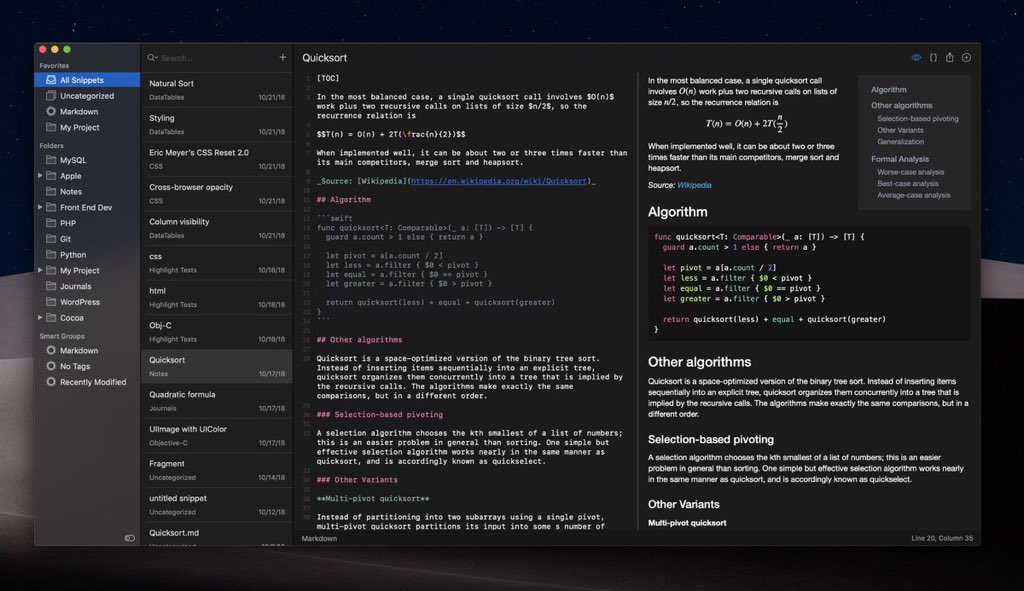
Task: Open the Cross-browser opacity snippet
Action: pyautogui.click(x=217, y=193)
